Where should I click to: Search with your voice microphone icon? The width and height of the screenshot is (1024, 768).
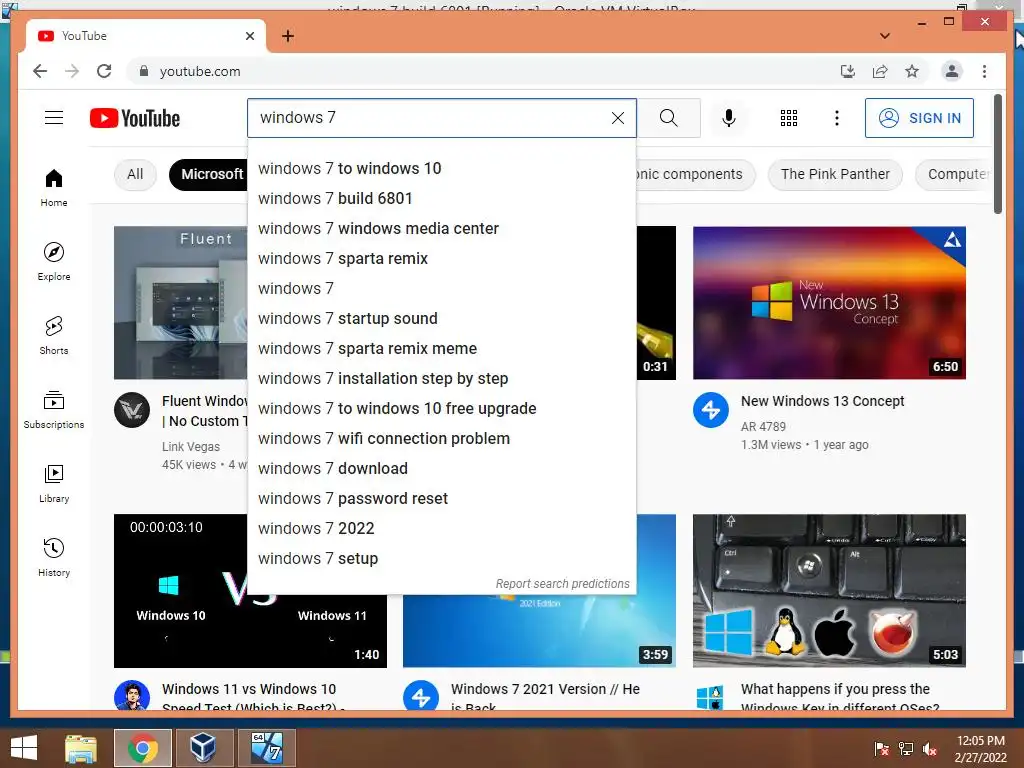coord(729,118)
